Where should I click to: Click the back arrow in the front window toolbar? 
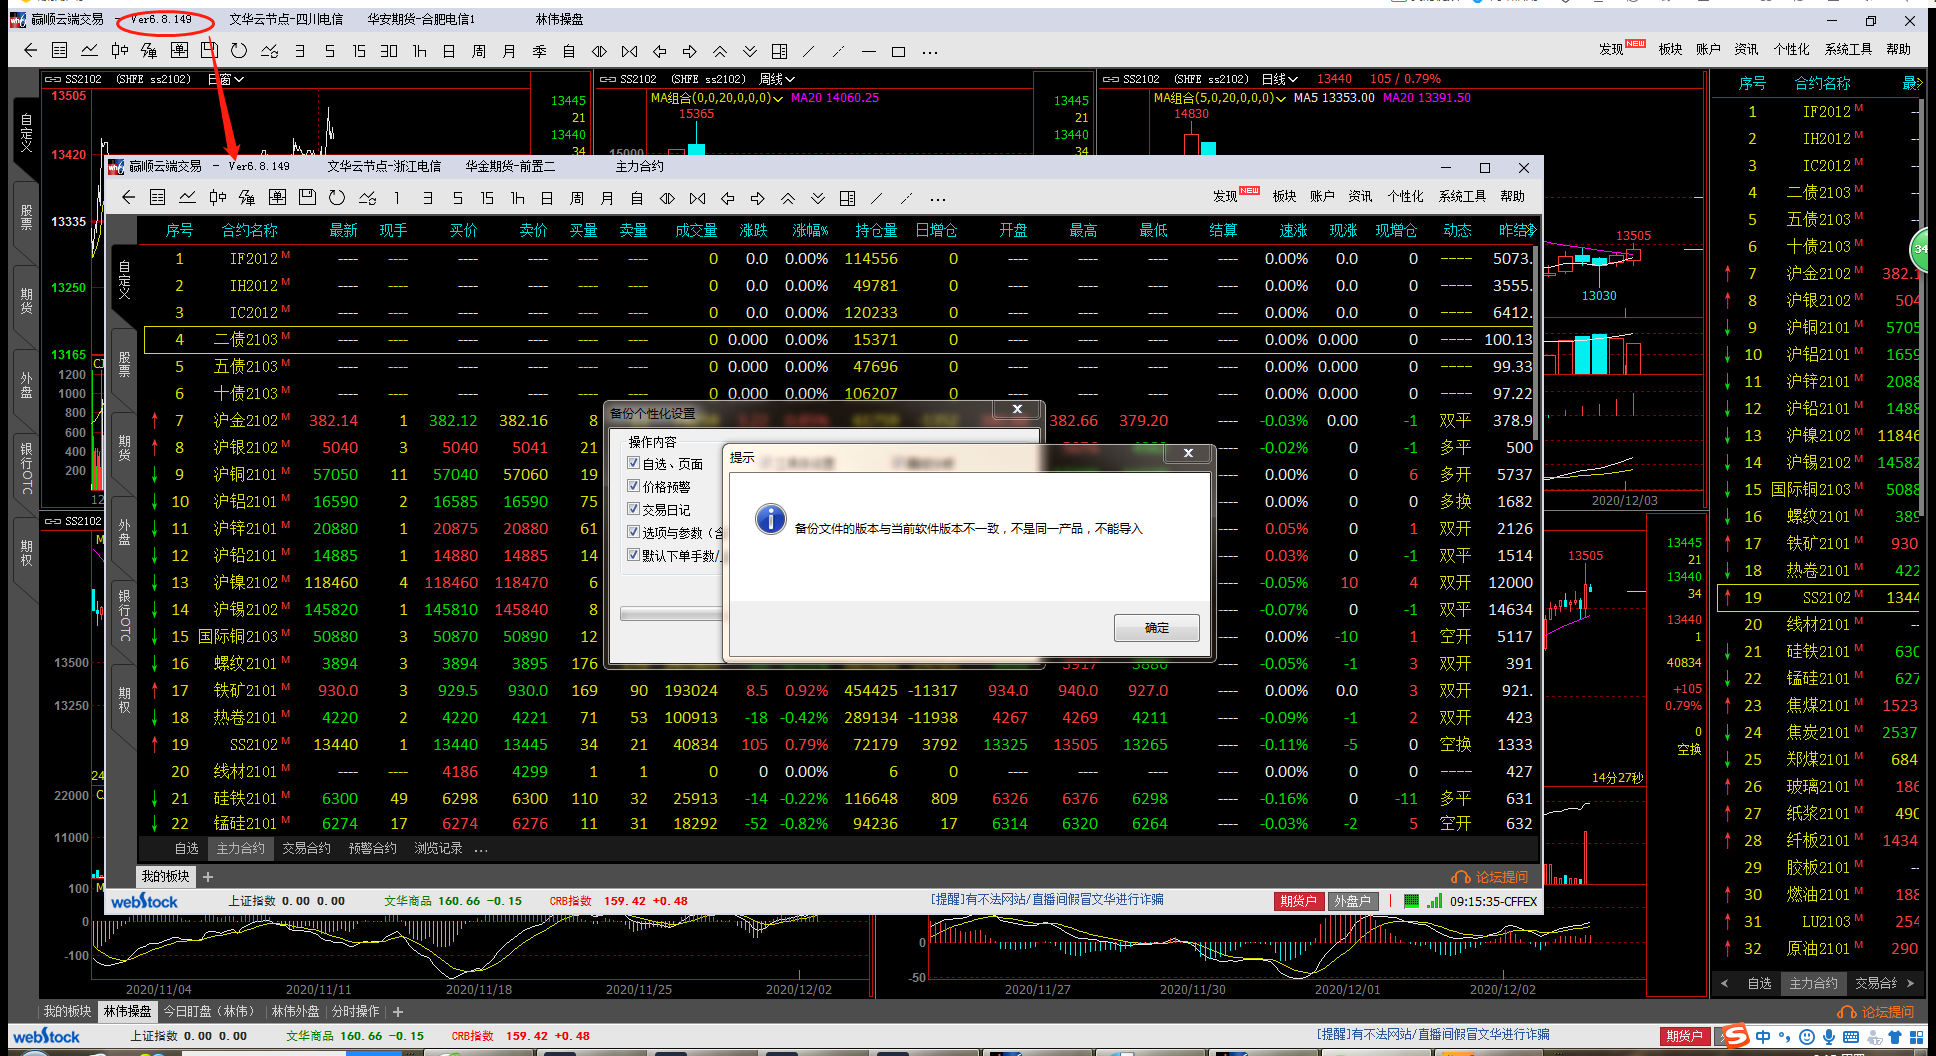click(x=128, y=198)
